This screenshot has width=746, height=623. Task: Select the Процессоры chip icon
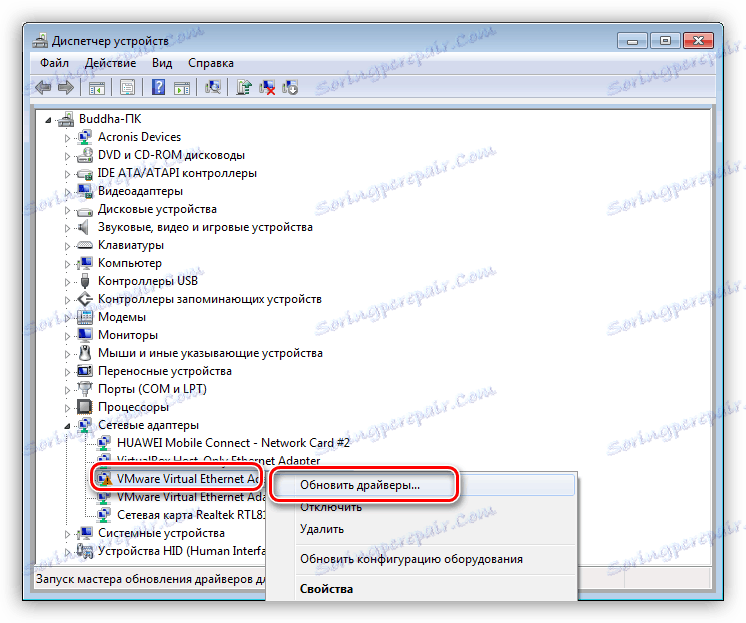[85, 407]
